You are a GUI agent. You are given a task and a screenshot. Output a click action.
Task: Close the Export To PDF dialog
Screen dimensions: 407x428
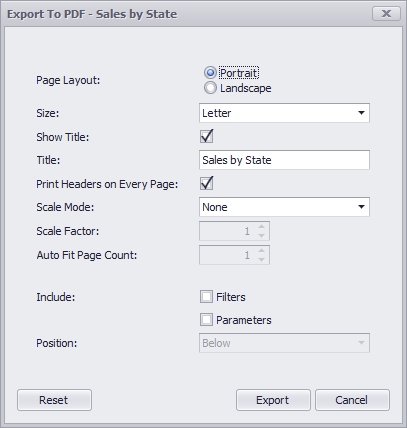[386, 14]
